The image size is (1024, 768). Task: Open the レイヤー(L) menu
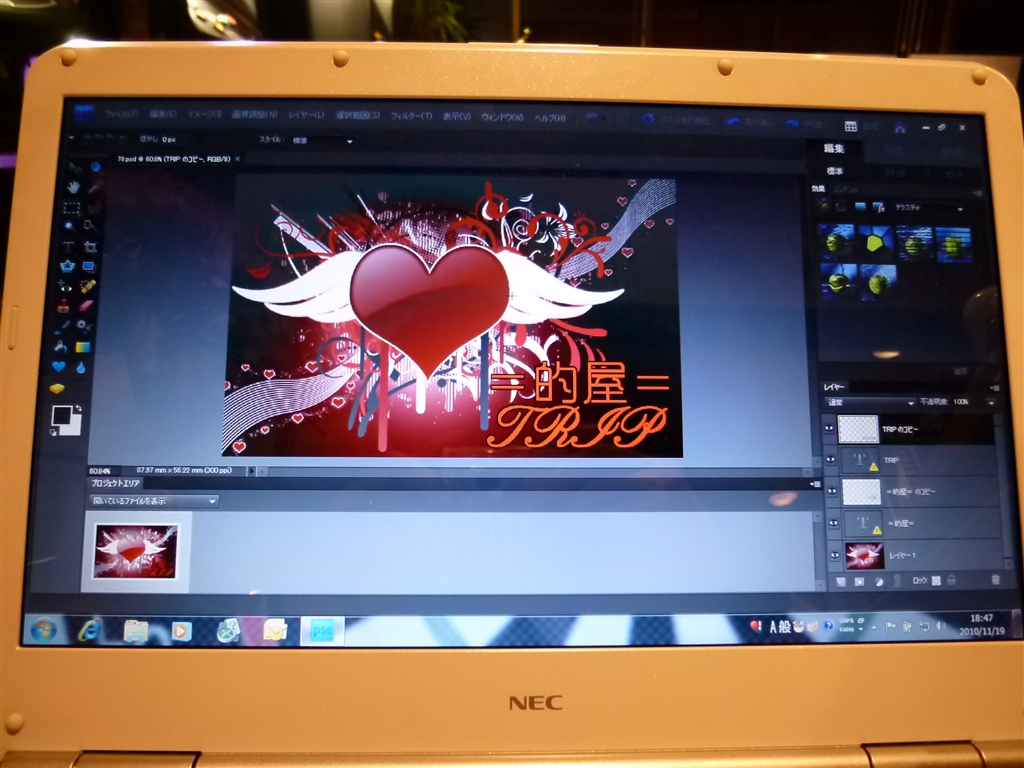(306, 115)
